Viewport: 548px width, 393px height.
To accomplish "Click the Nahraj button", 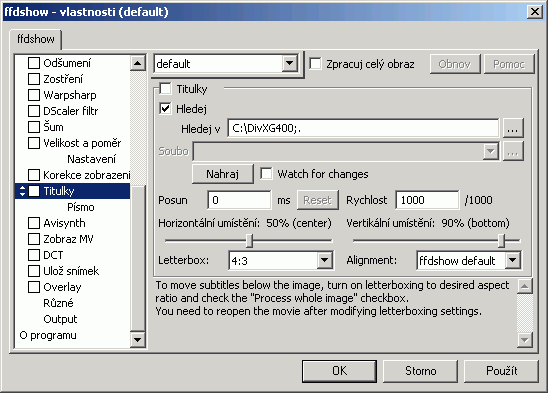I will pos(223,174).
